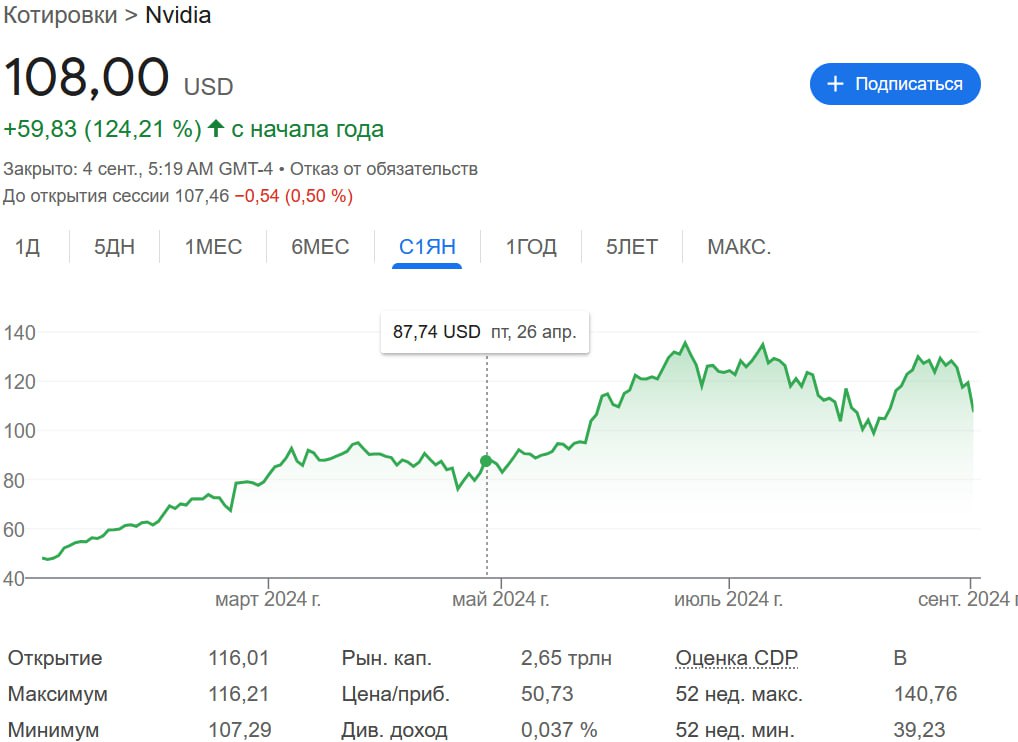Click the Открытие row label
Screen dimensions: 1018x742
coord(55,658)
